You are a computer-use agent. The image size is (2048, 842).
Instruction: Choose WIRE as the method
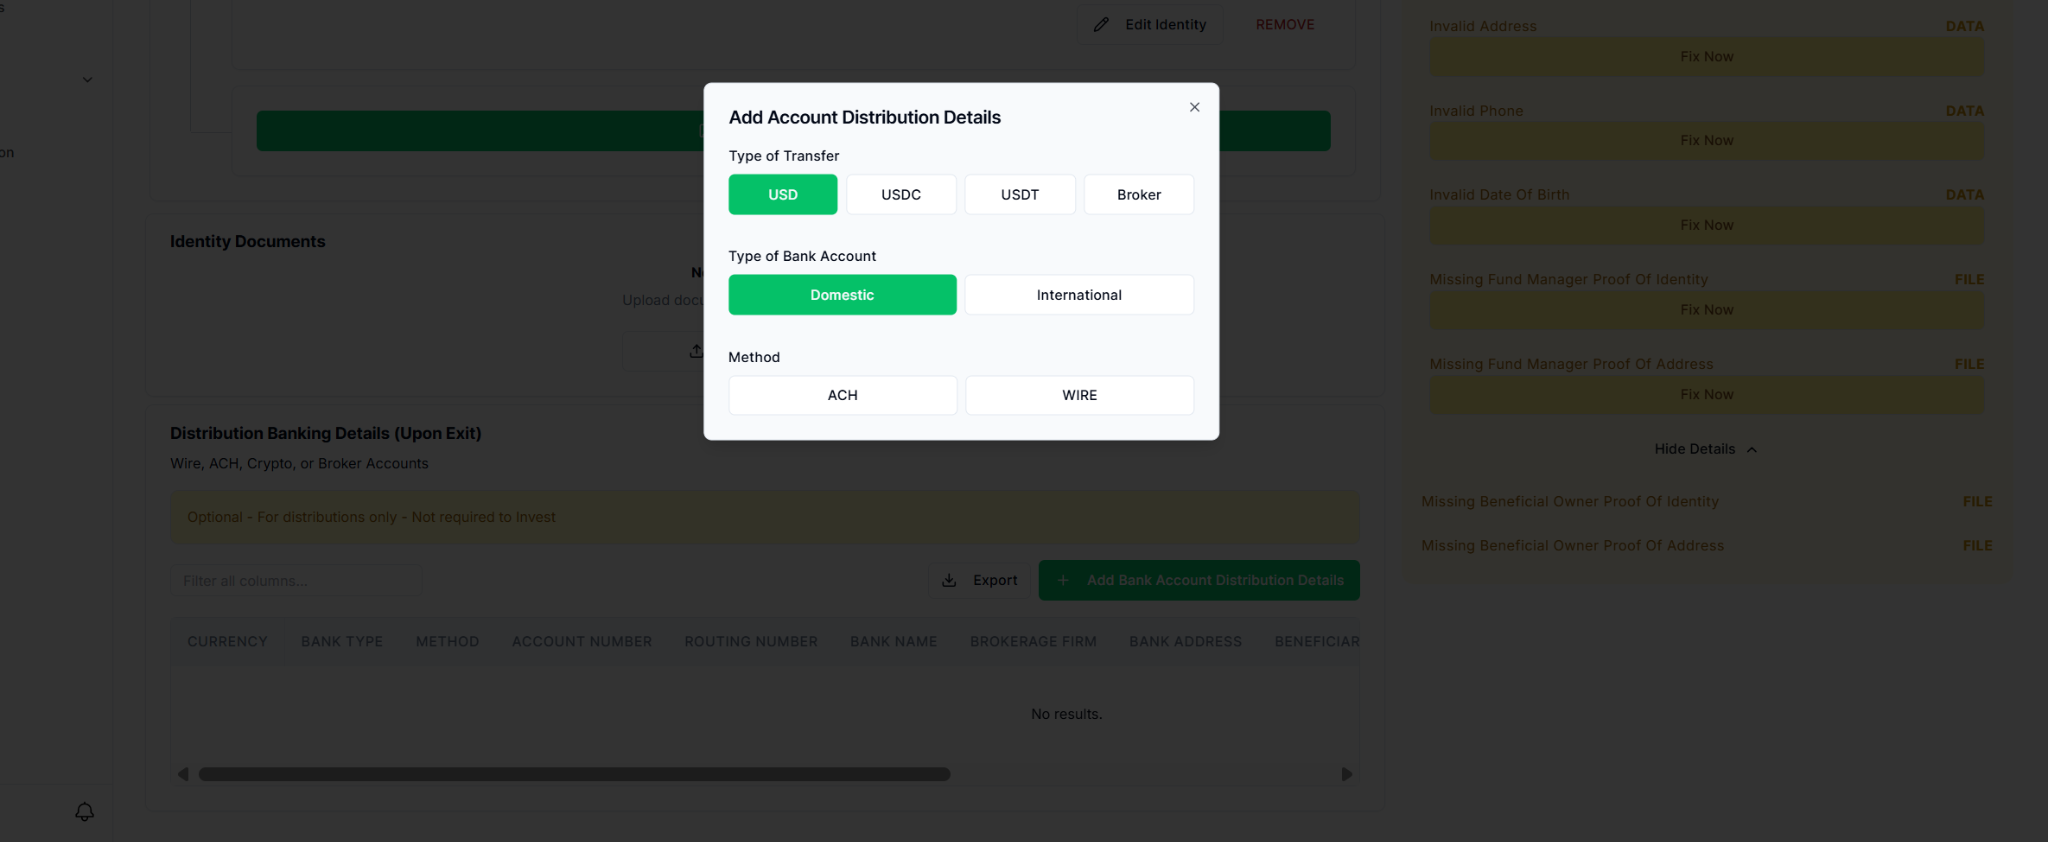coord(1079,395)
